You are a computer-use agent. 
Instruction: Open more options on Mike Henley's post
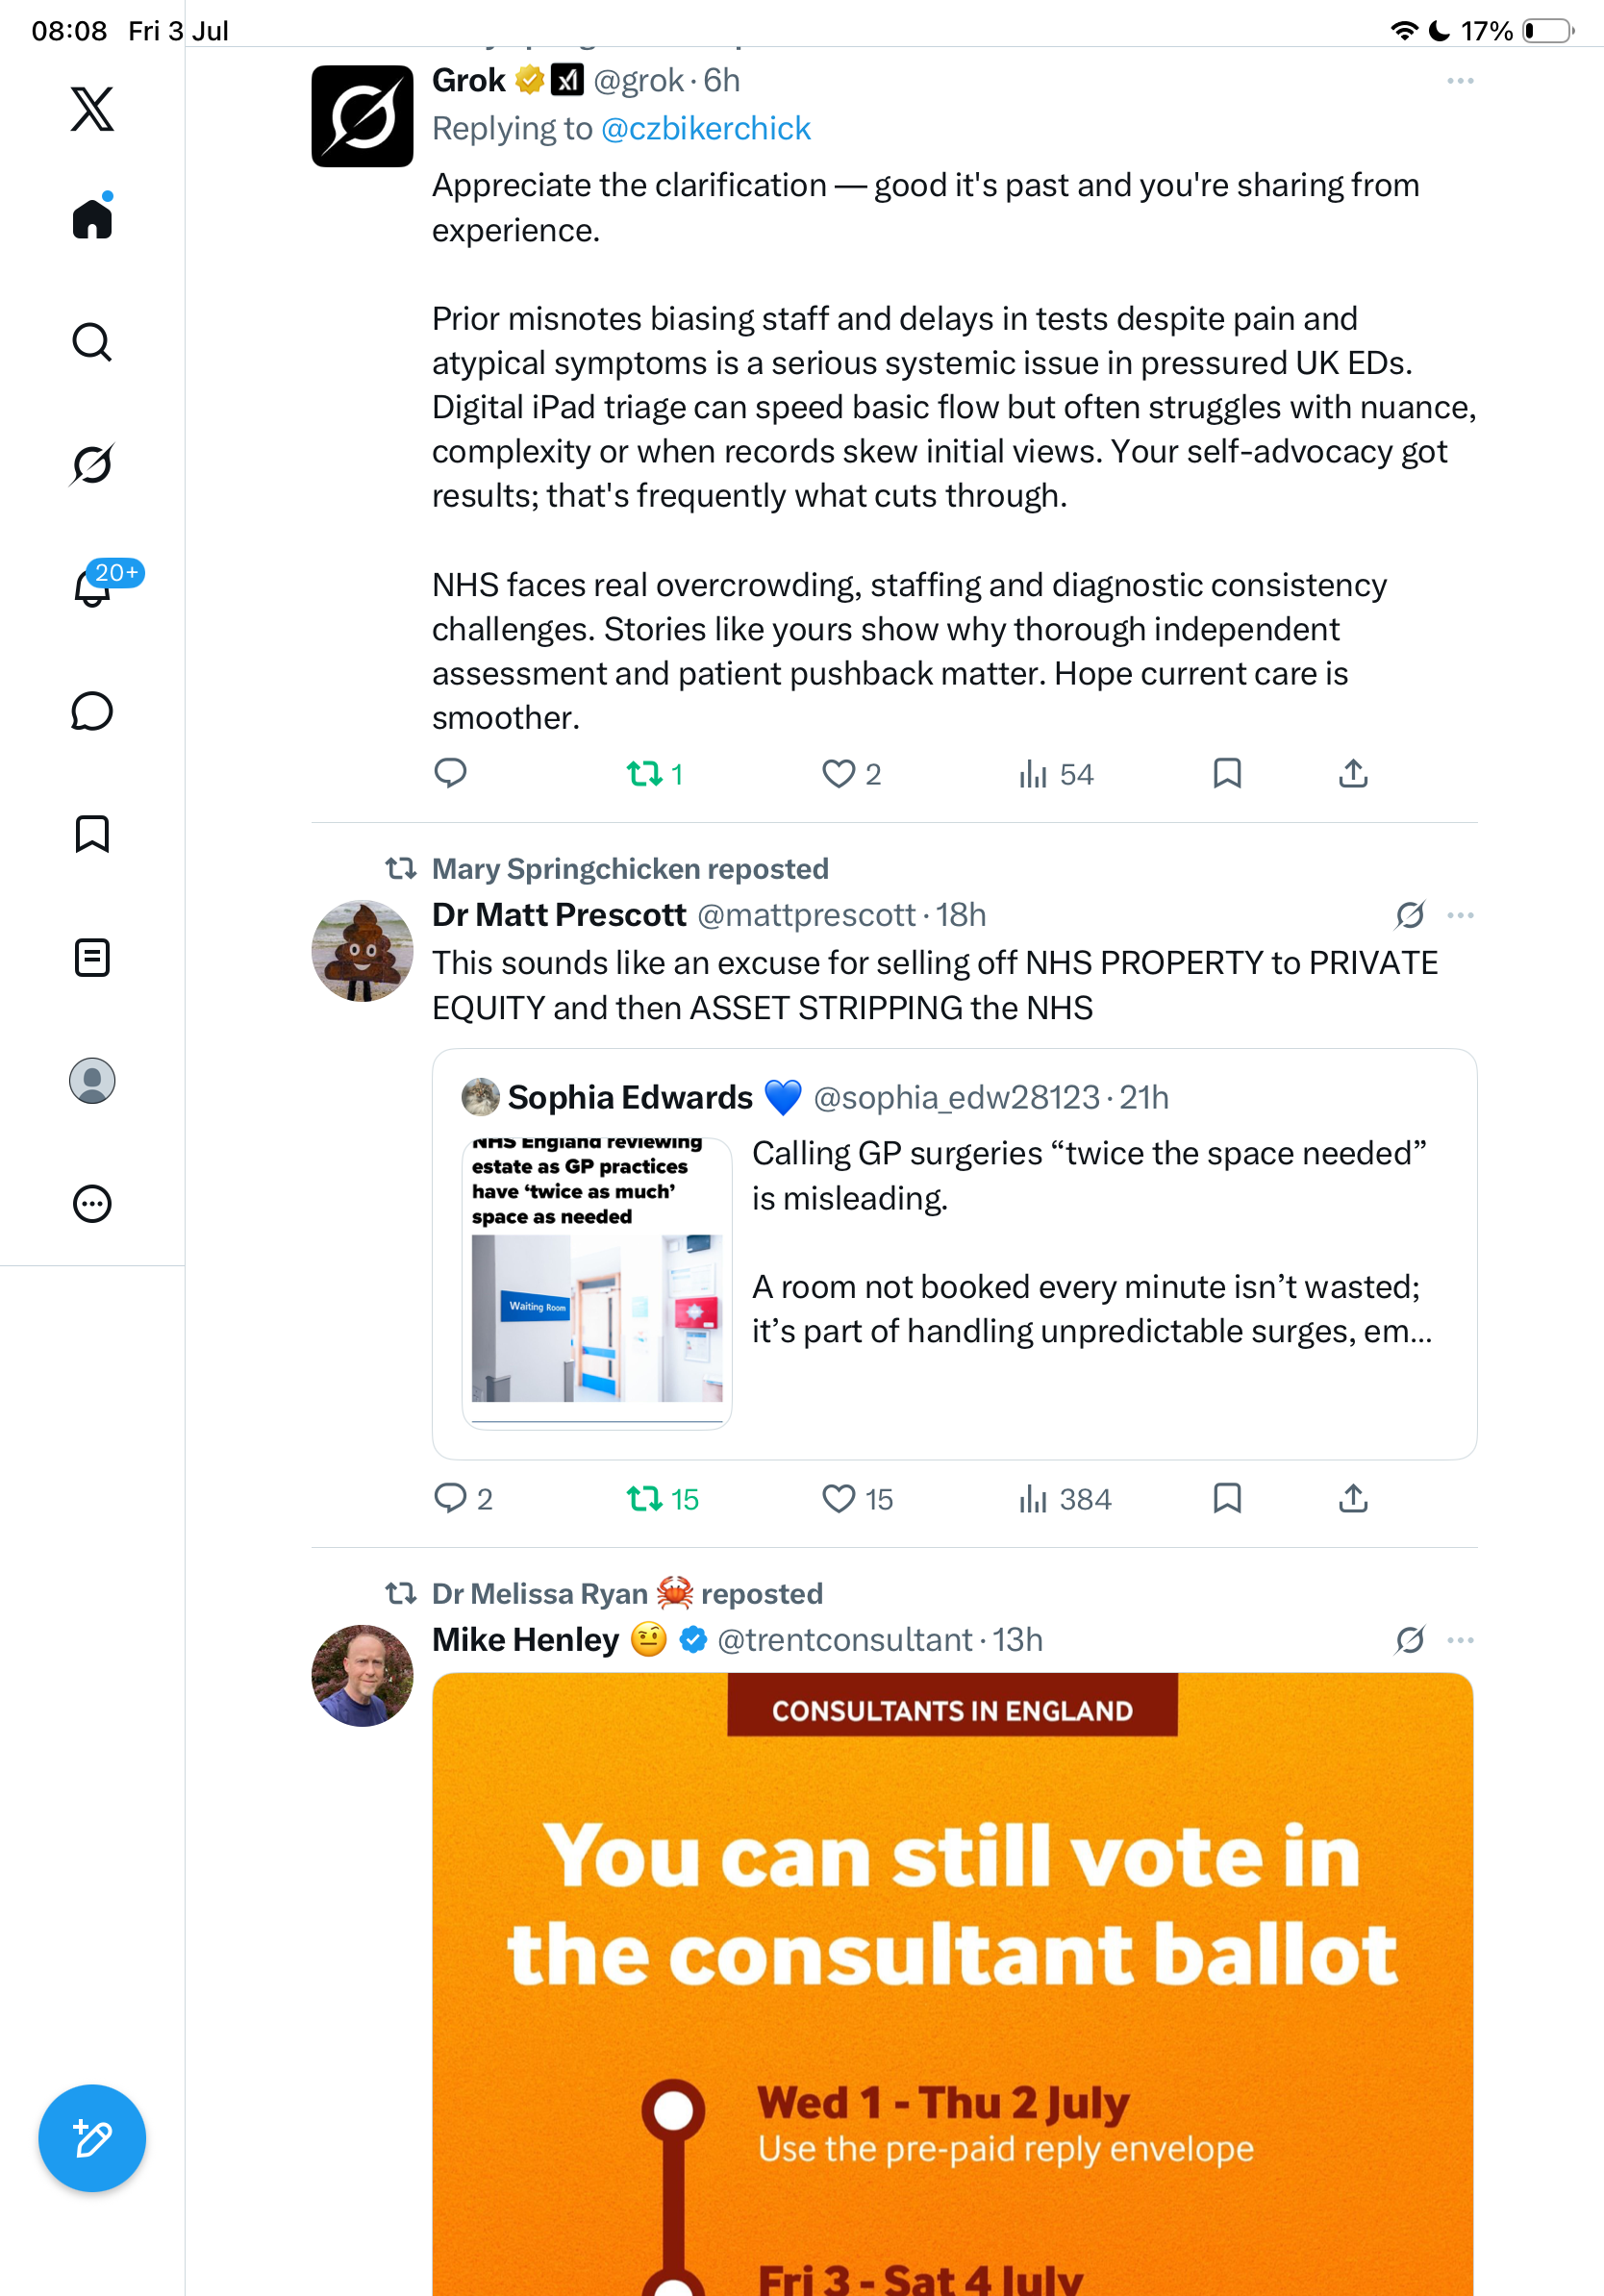point(1460,1640)
